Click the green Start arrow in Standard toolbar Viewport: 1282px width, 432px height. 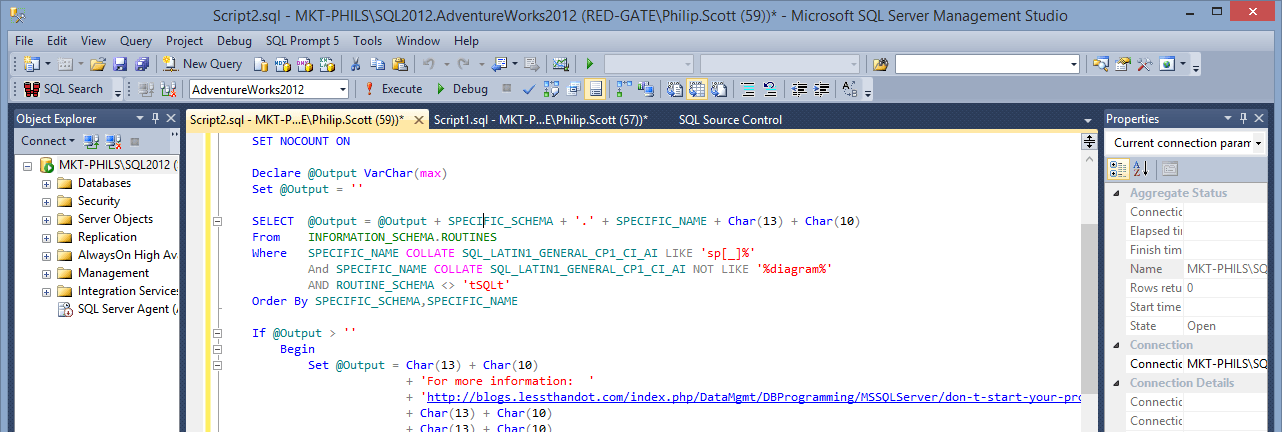coord(590,64)
